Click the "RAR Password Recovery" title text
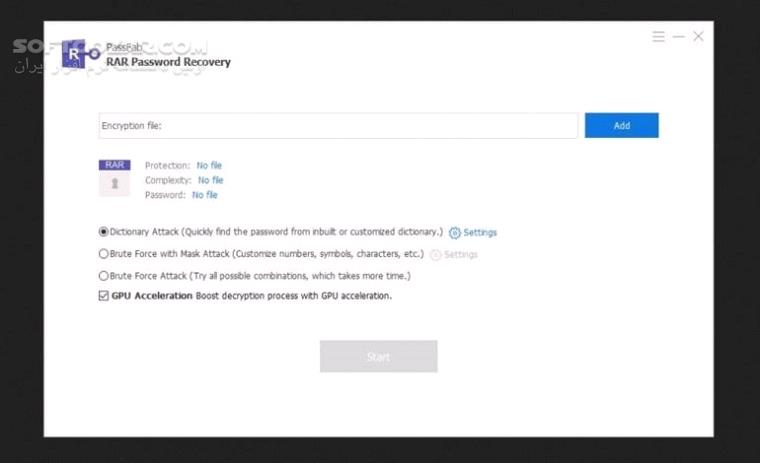Screen dimensions: 760x463 pos(168,62)
